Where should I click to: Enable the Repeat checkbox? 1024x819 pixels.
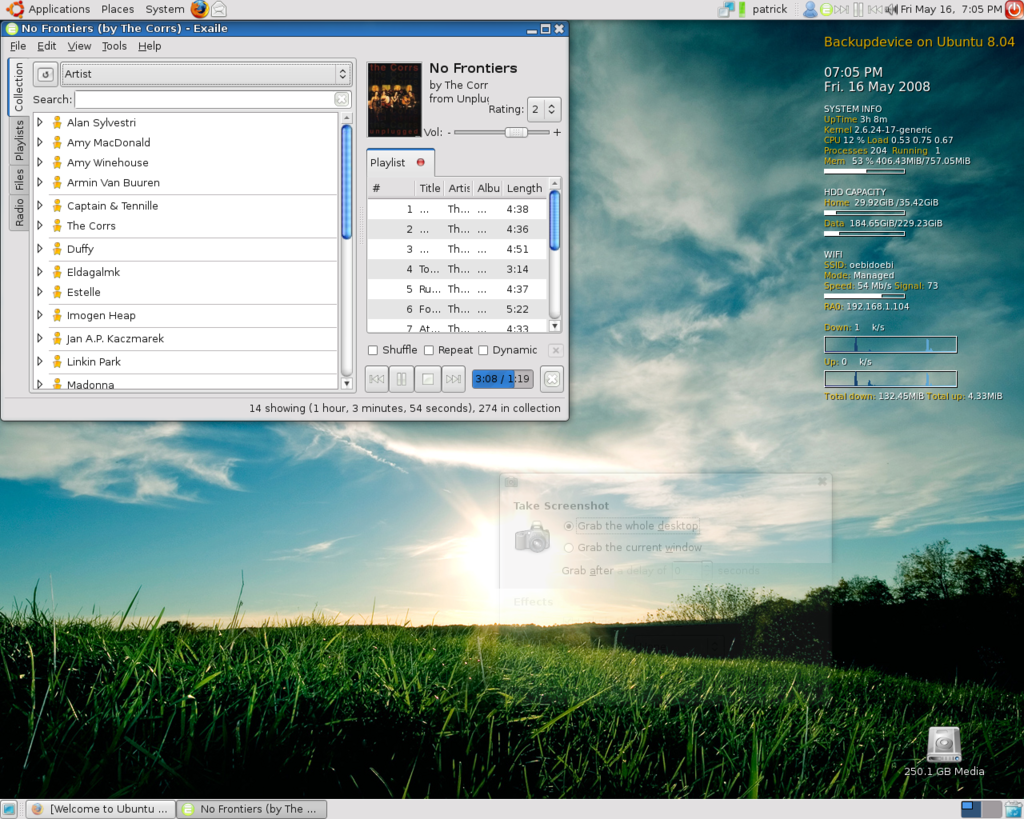[x=429, y=350]
